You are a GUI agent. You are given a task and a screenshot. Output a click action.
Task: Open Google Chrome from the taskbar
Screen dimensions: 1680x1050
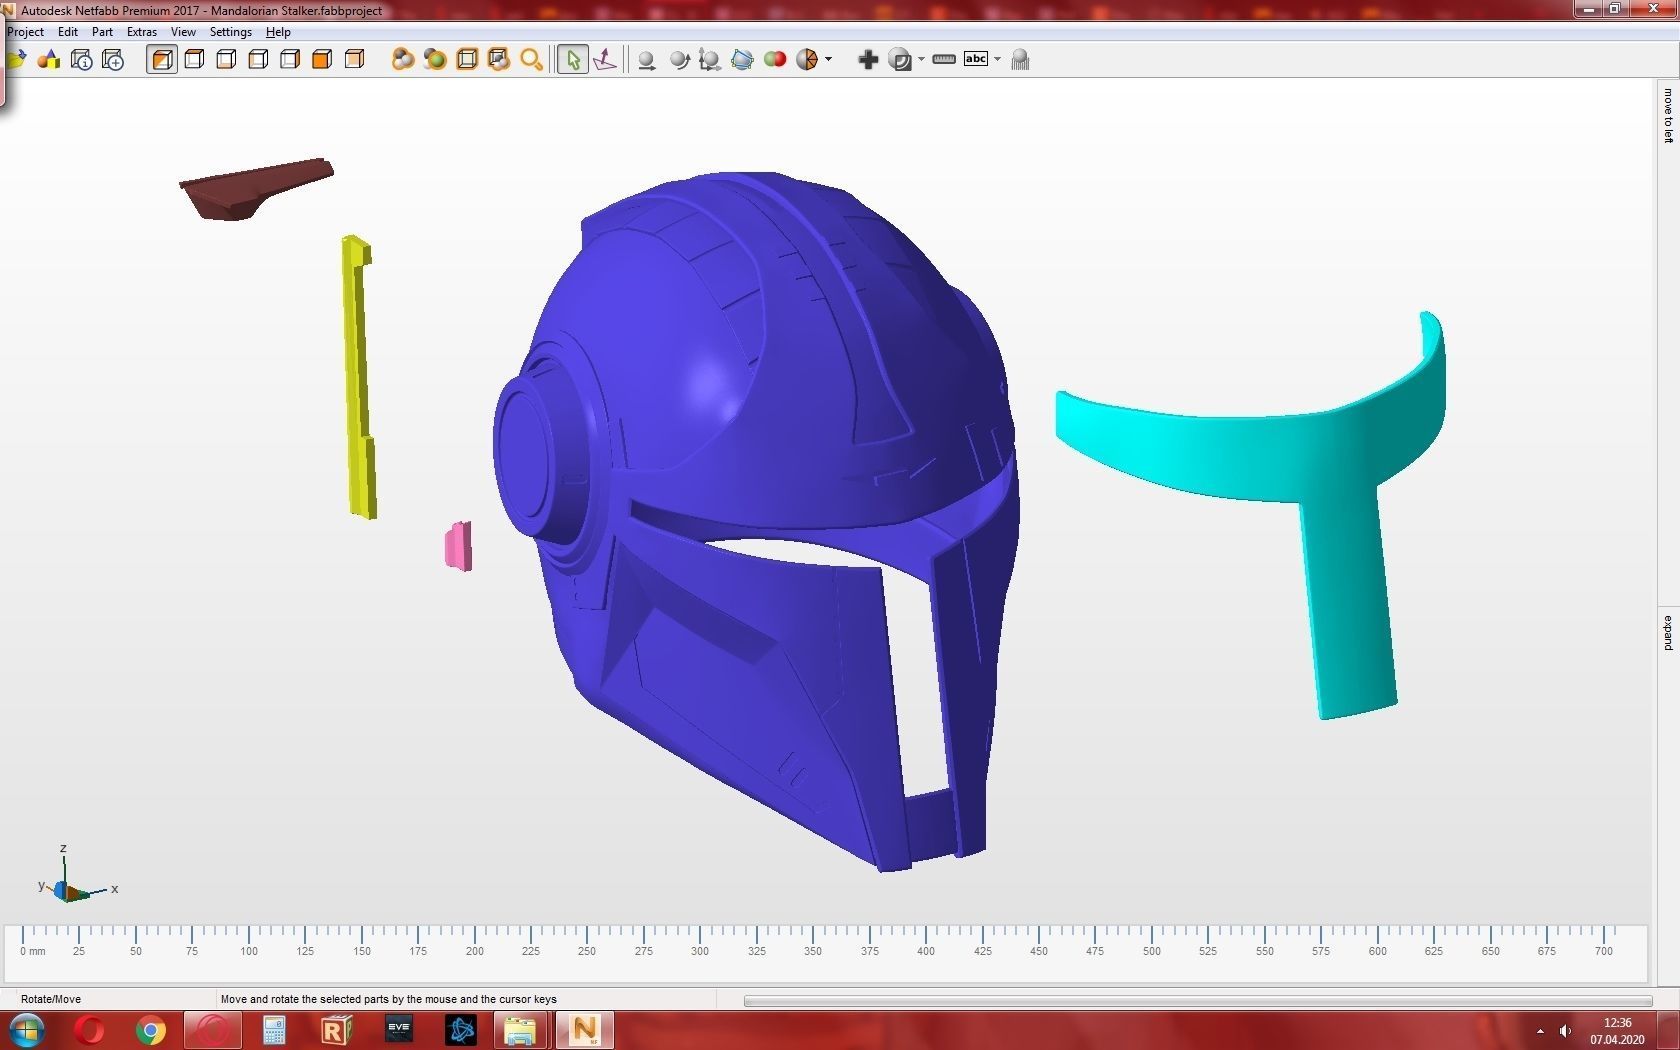point(151,1030)
